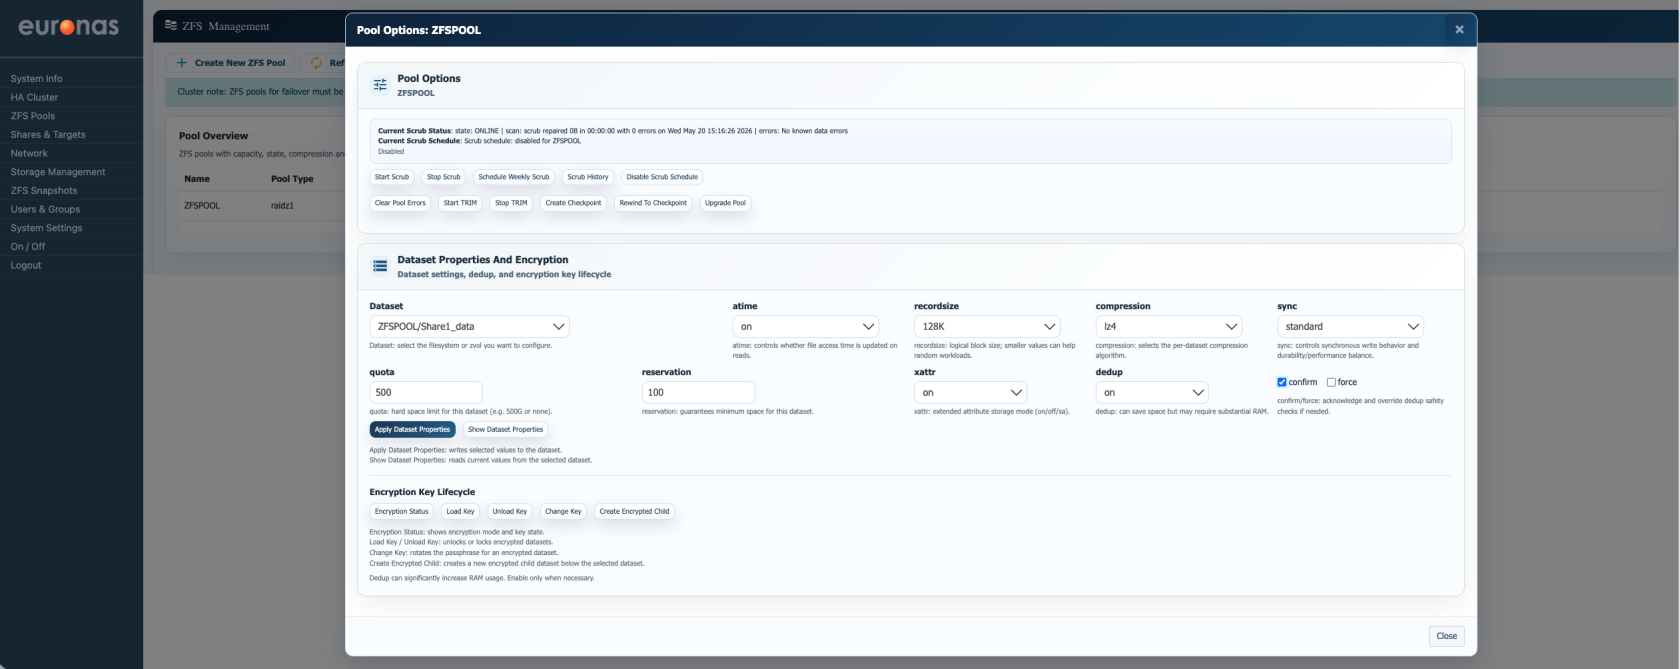Open System Info in sidebar
The image size is (1680, 669).
36,78
